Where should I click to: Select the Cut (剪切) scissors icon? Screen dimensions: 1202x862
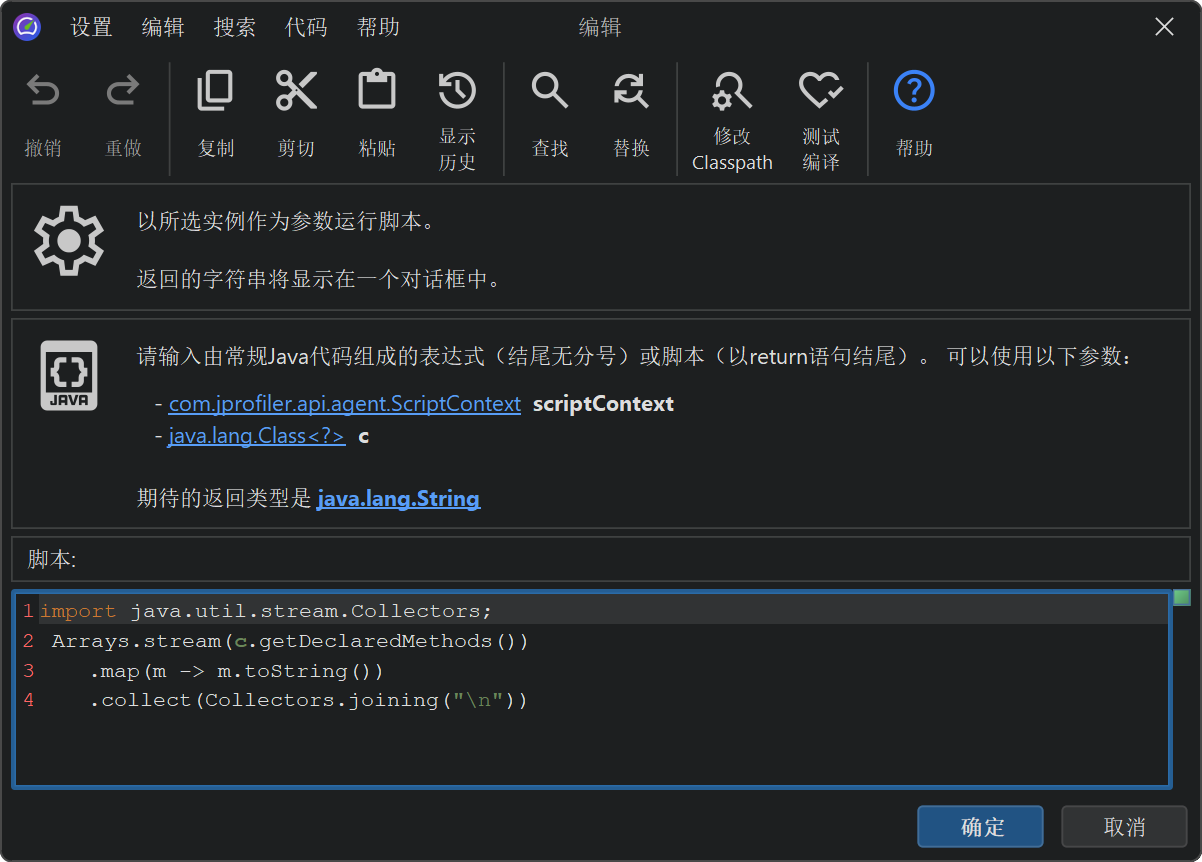point(296,92)
